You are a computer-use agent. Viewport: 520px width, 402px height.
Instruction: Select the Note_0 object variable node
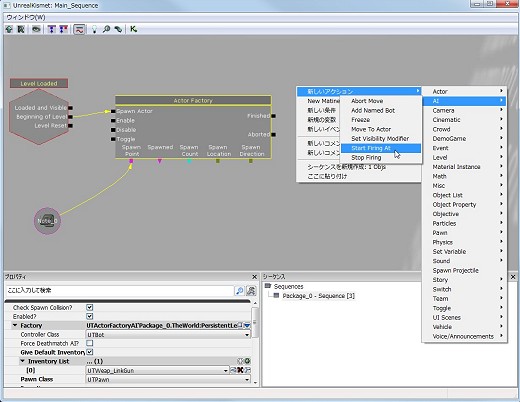47,221
